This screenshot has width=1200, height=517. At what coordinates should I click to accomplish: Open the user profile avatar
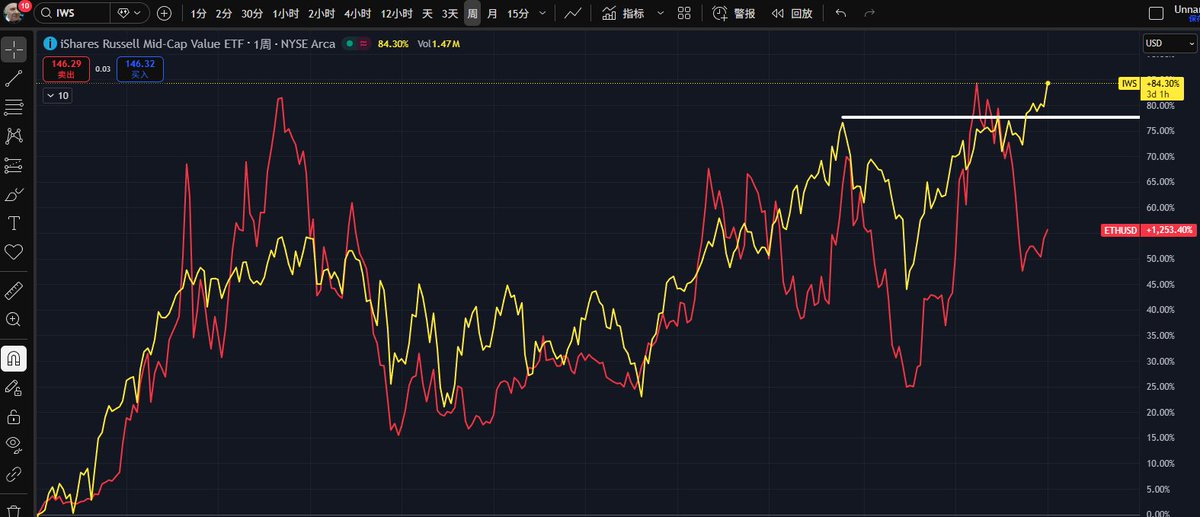13,13
